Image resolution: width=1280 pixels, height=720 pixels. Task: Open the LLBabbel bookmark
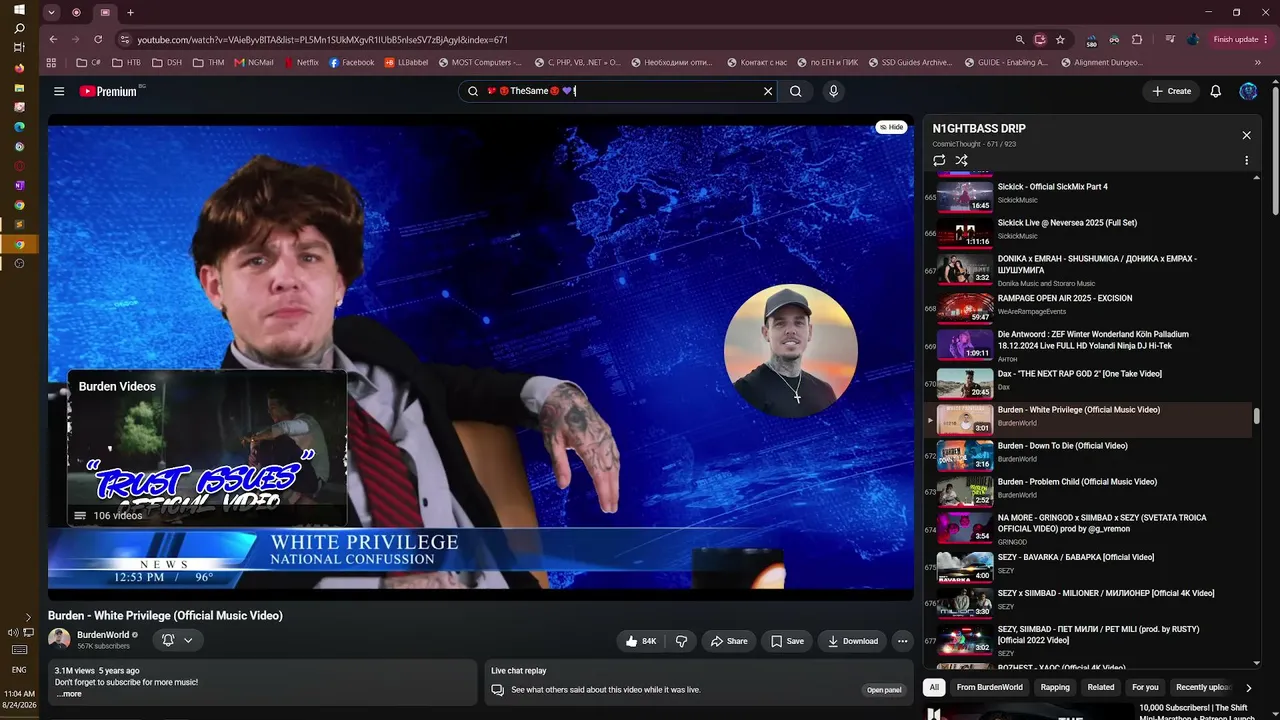pyautogui.click(x=406, y=62)
